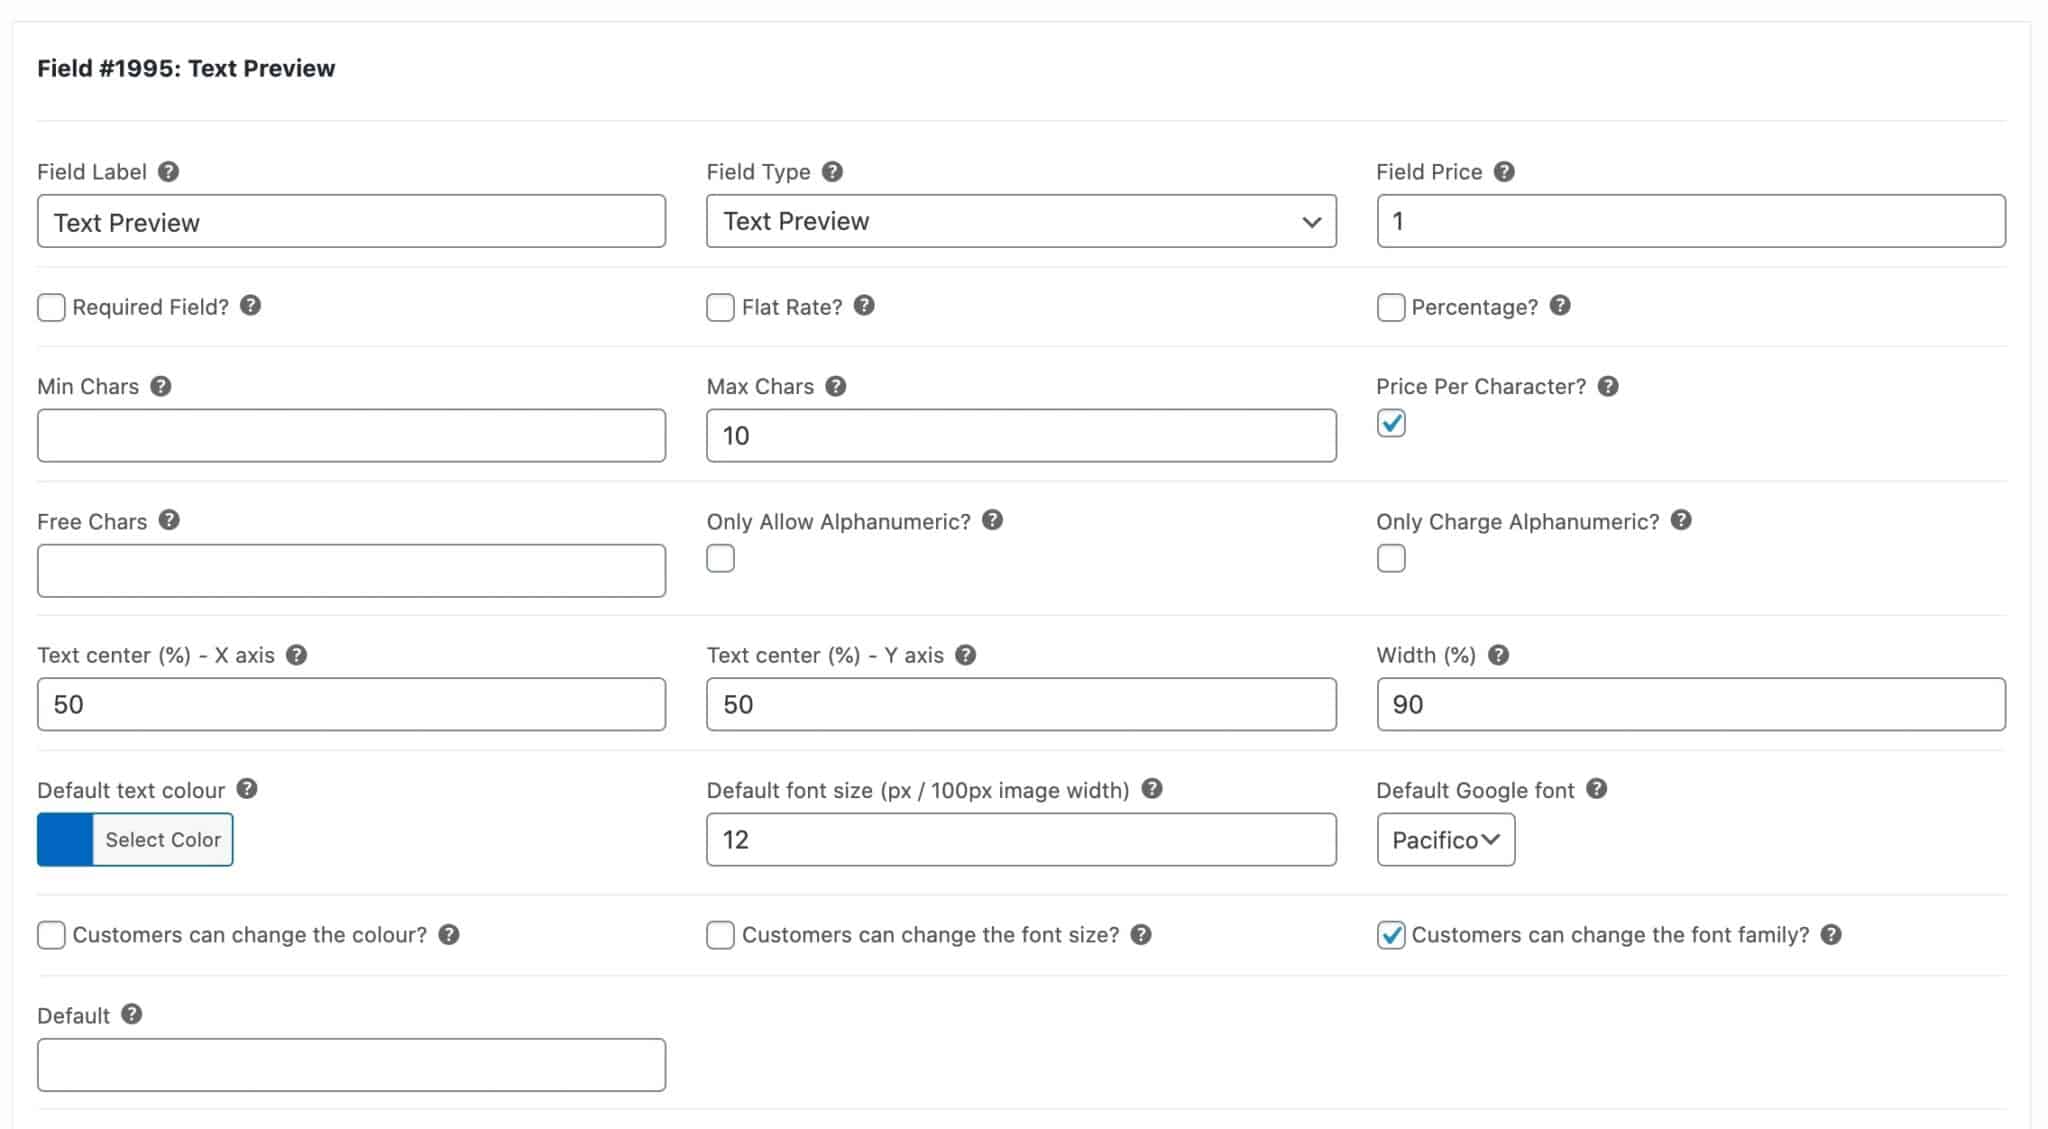The width and height of the screenshot is (2048, 1129).
Task: Click the help icon next to Width (%)
Action: pyautogui.click(x=1497, y=654)
